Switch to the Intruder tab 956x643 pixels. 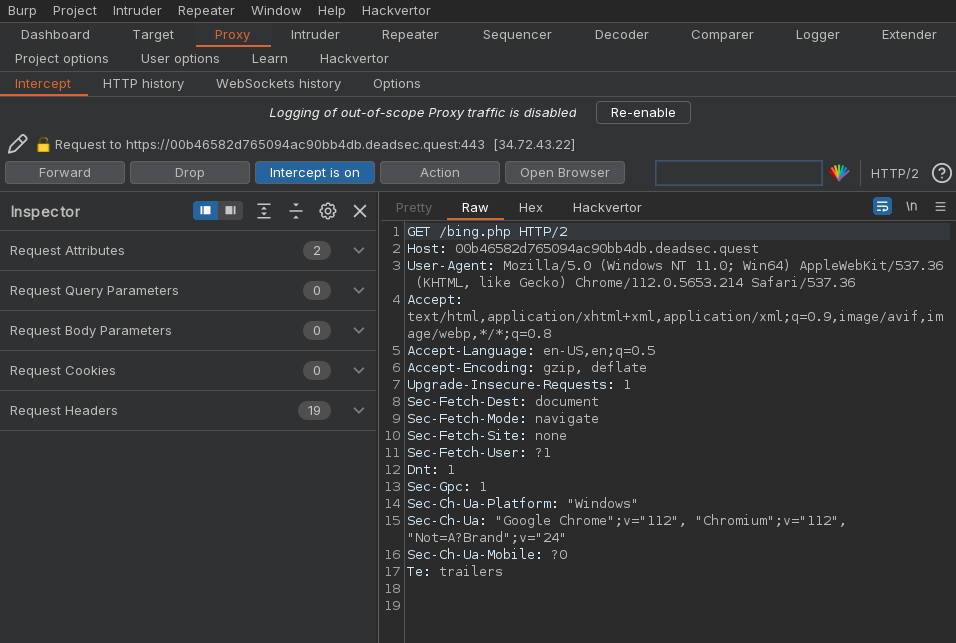(x=315, y=35)
